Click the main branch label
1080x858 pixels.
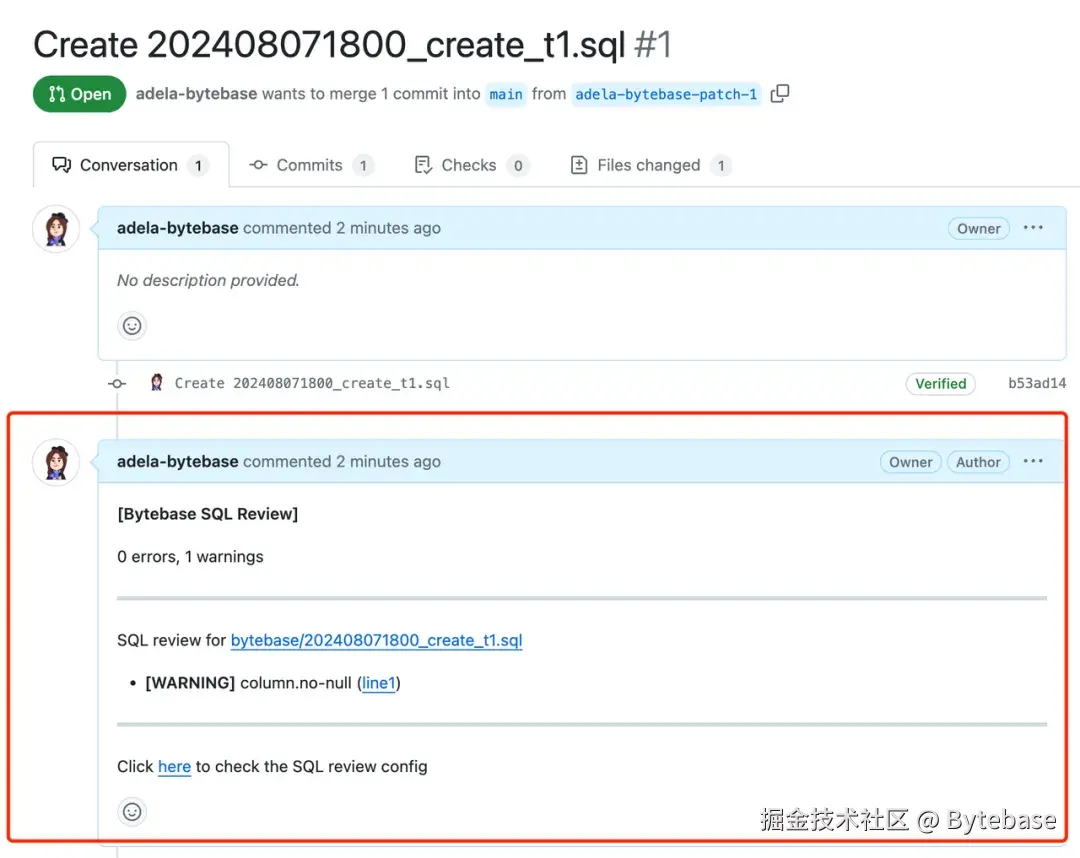click(506, 94)
